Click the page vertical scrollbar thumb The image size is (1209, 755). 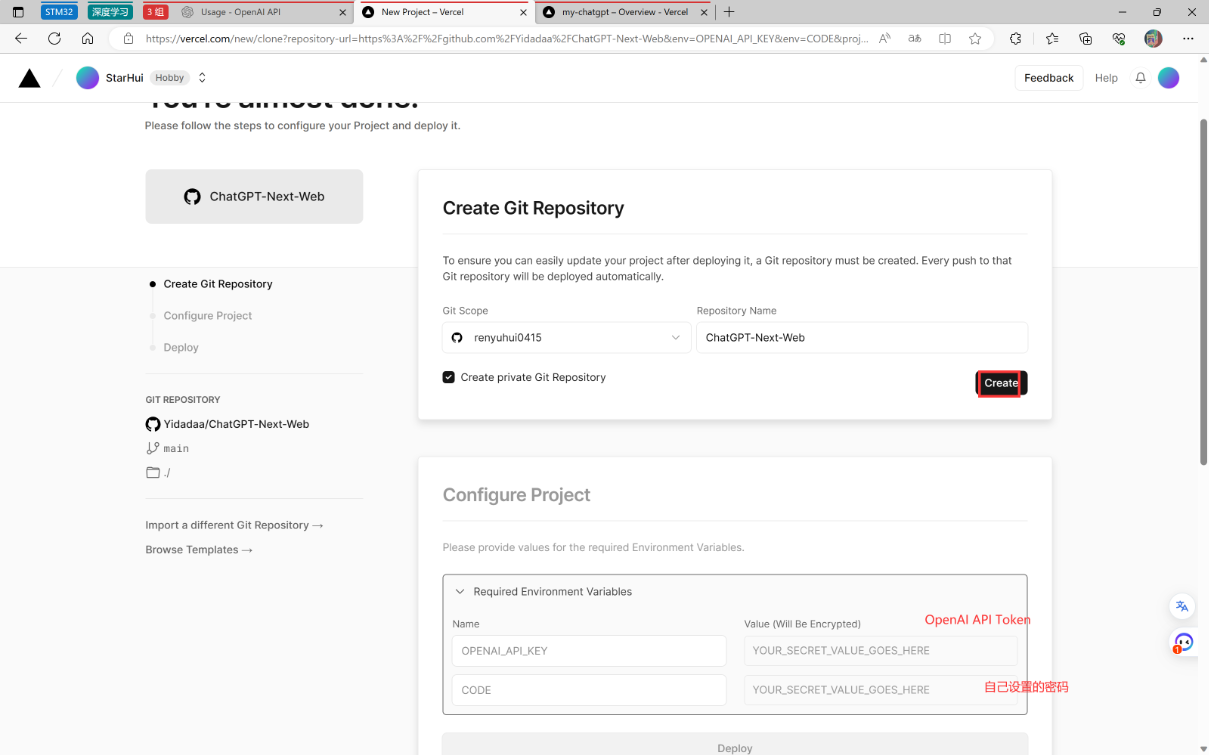(x=1203, y=292)
